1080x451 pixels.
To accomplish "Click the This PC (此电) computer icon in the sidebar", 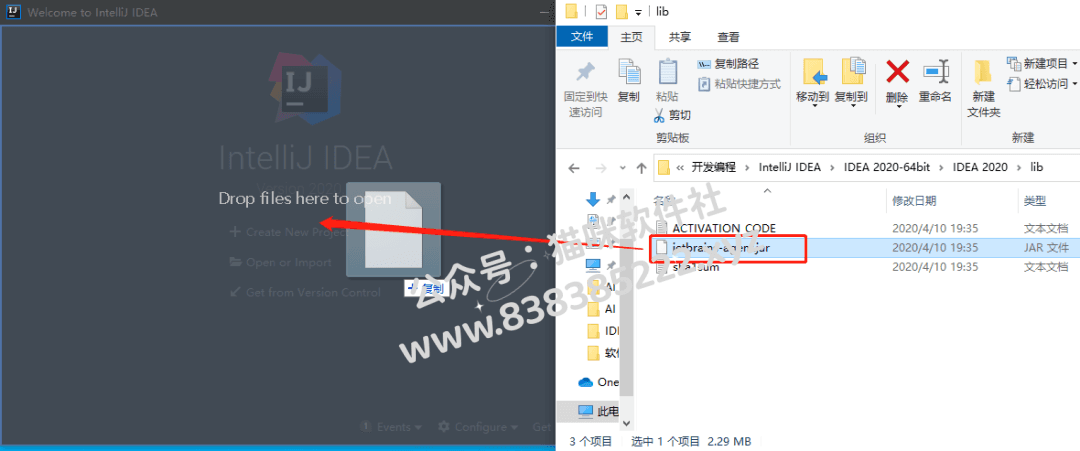I will click(585, 412).
